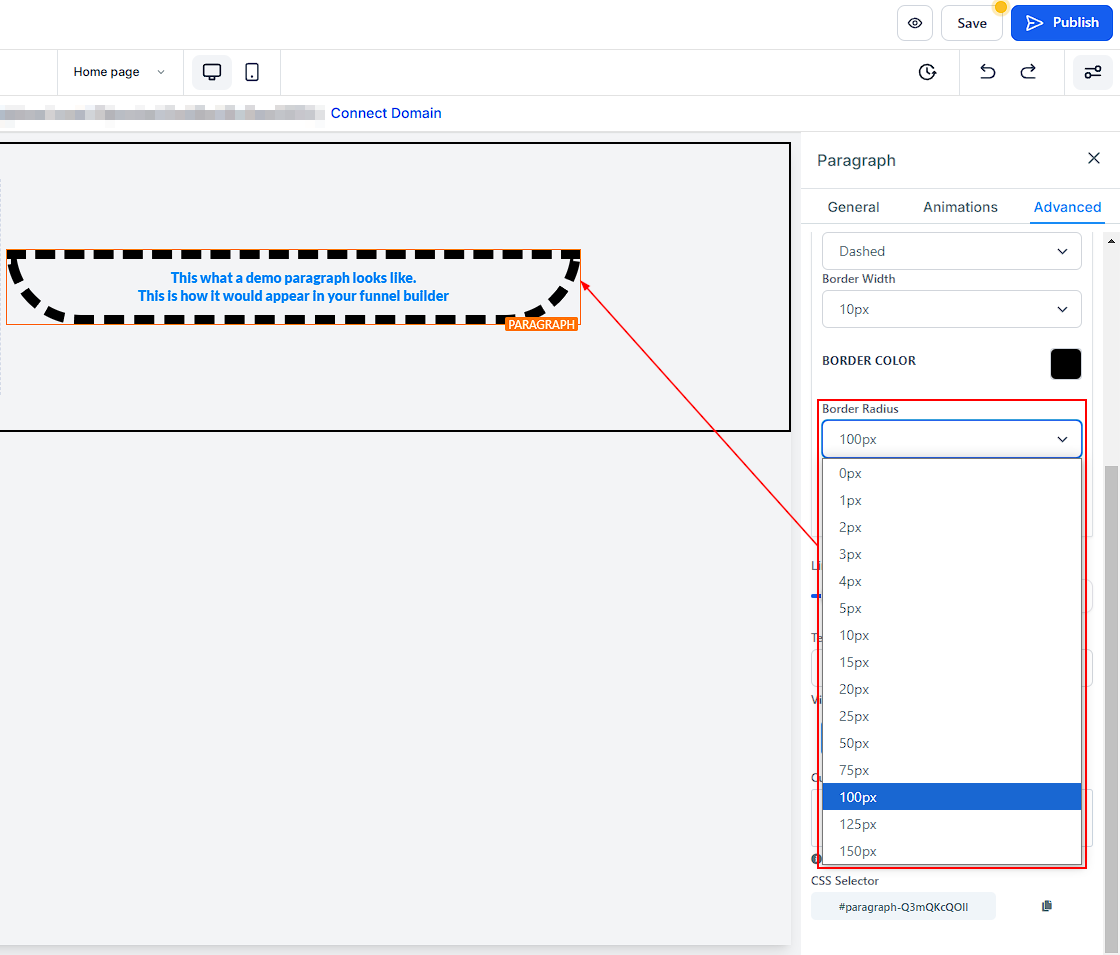Open the Home page dropdown

(x=119, y=72)
